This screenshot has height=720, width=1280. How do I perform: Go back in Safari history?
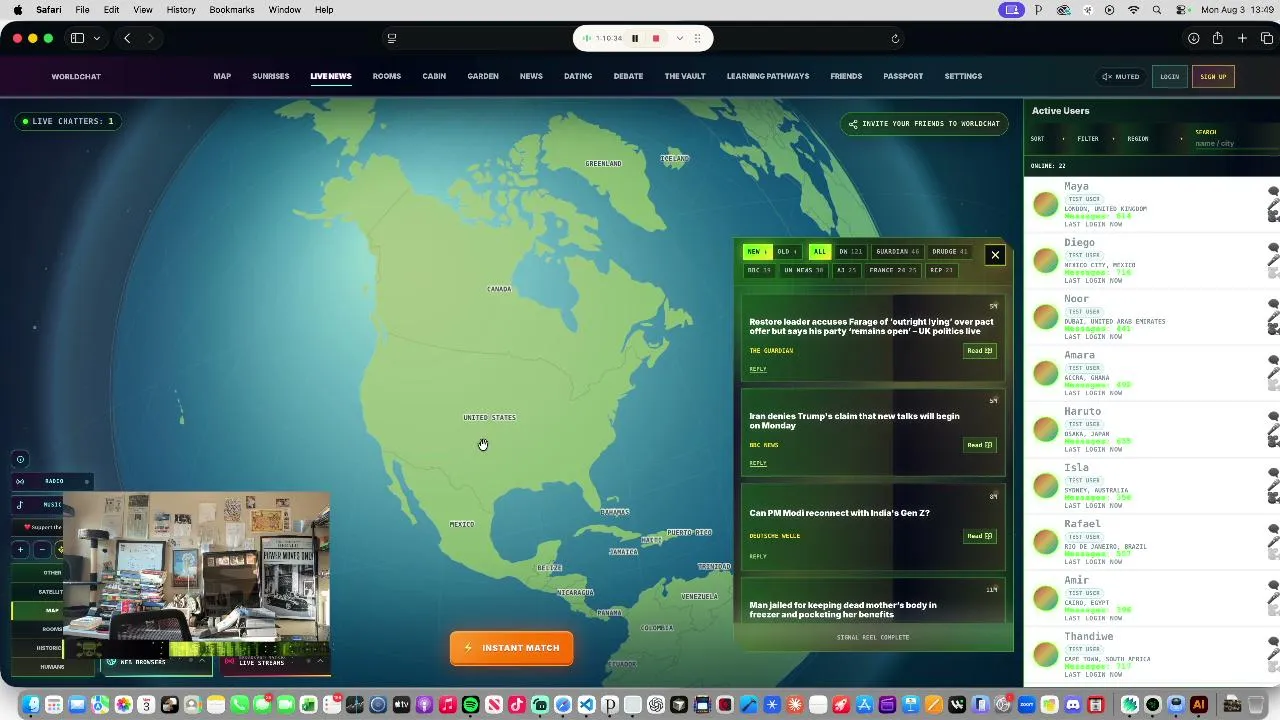pos(127,38)
